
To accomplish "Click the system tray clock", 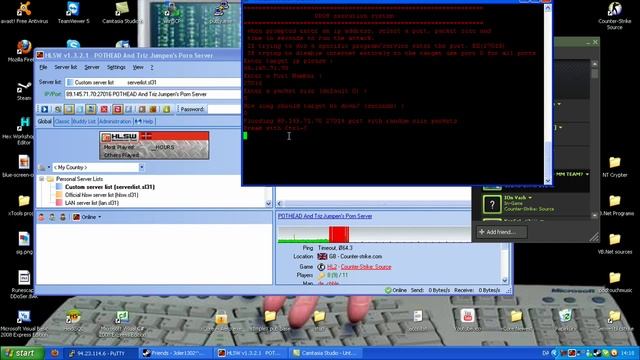I will [628, 353].
